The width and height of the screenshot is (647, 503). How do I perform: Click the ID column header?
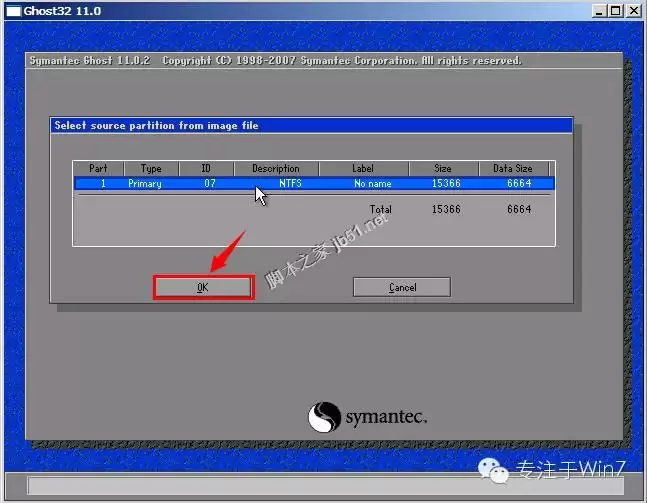point(206,168)
